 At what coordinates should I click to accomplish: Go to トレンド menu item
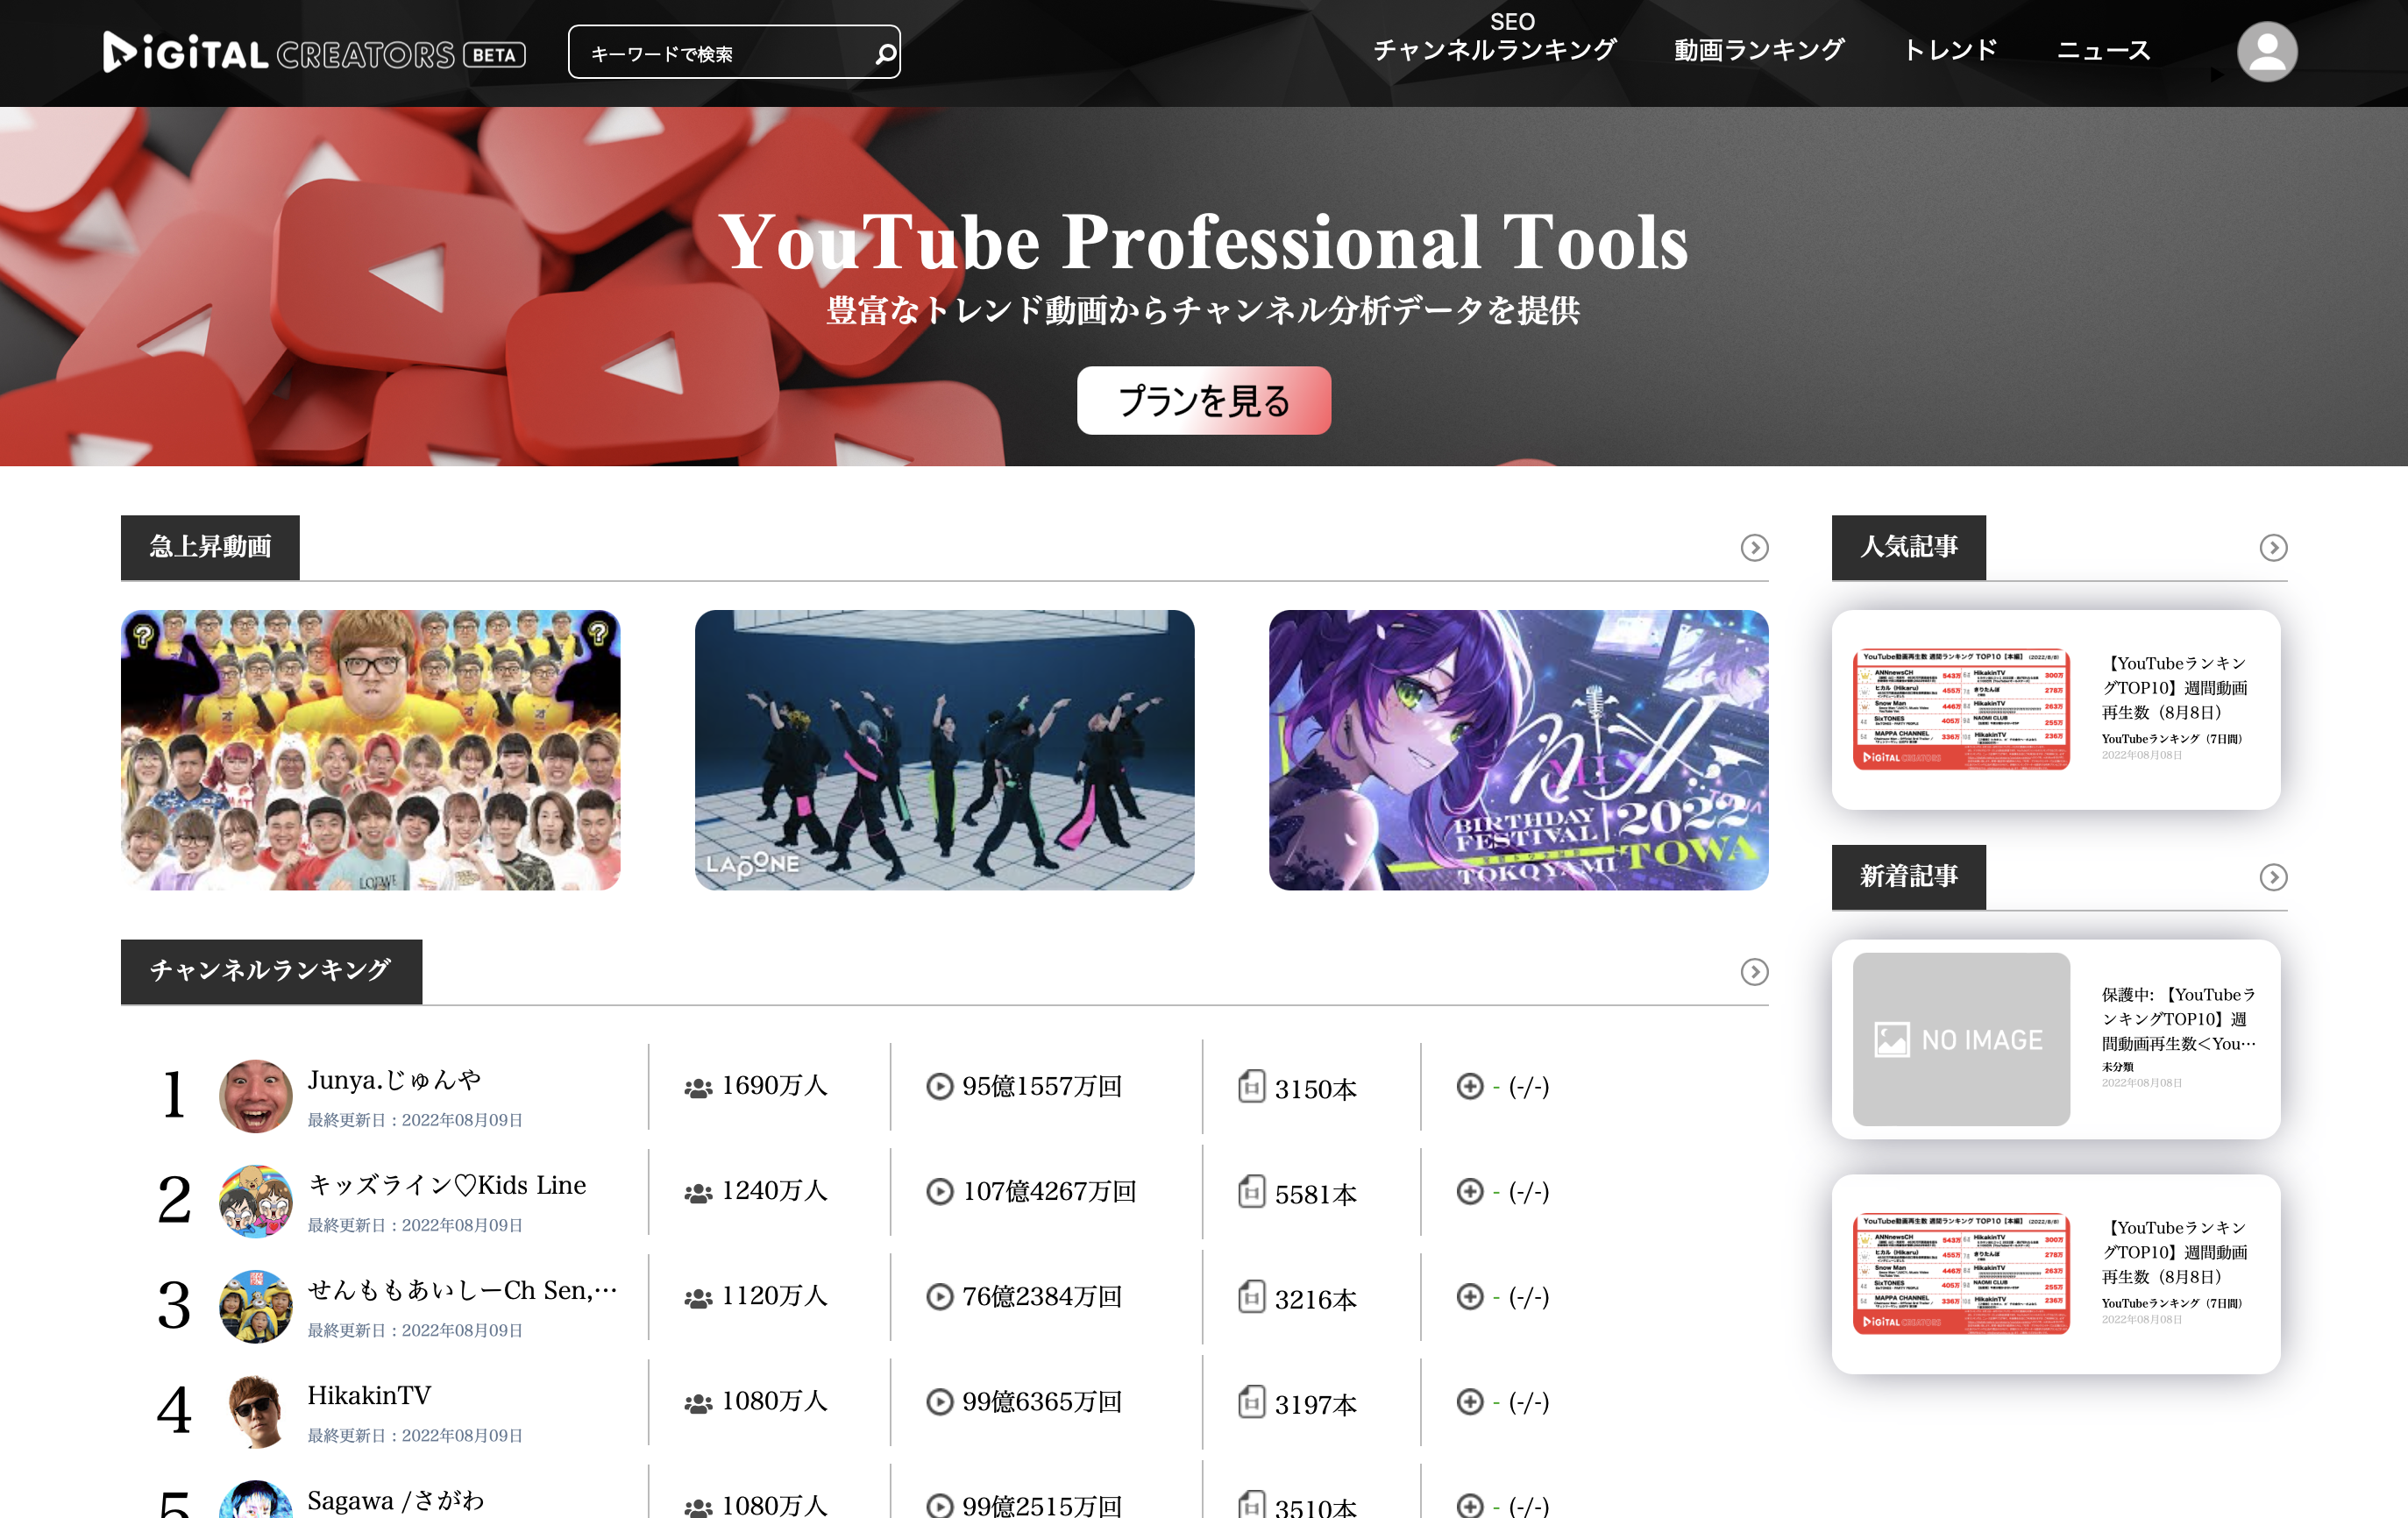(x=1950, y=50)
